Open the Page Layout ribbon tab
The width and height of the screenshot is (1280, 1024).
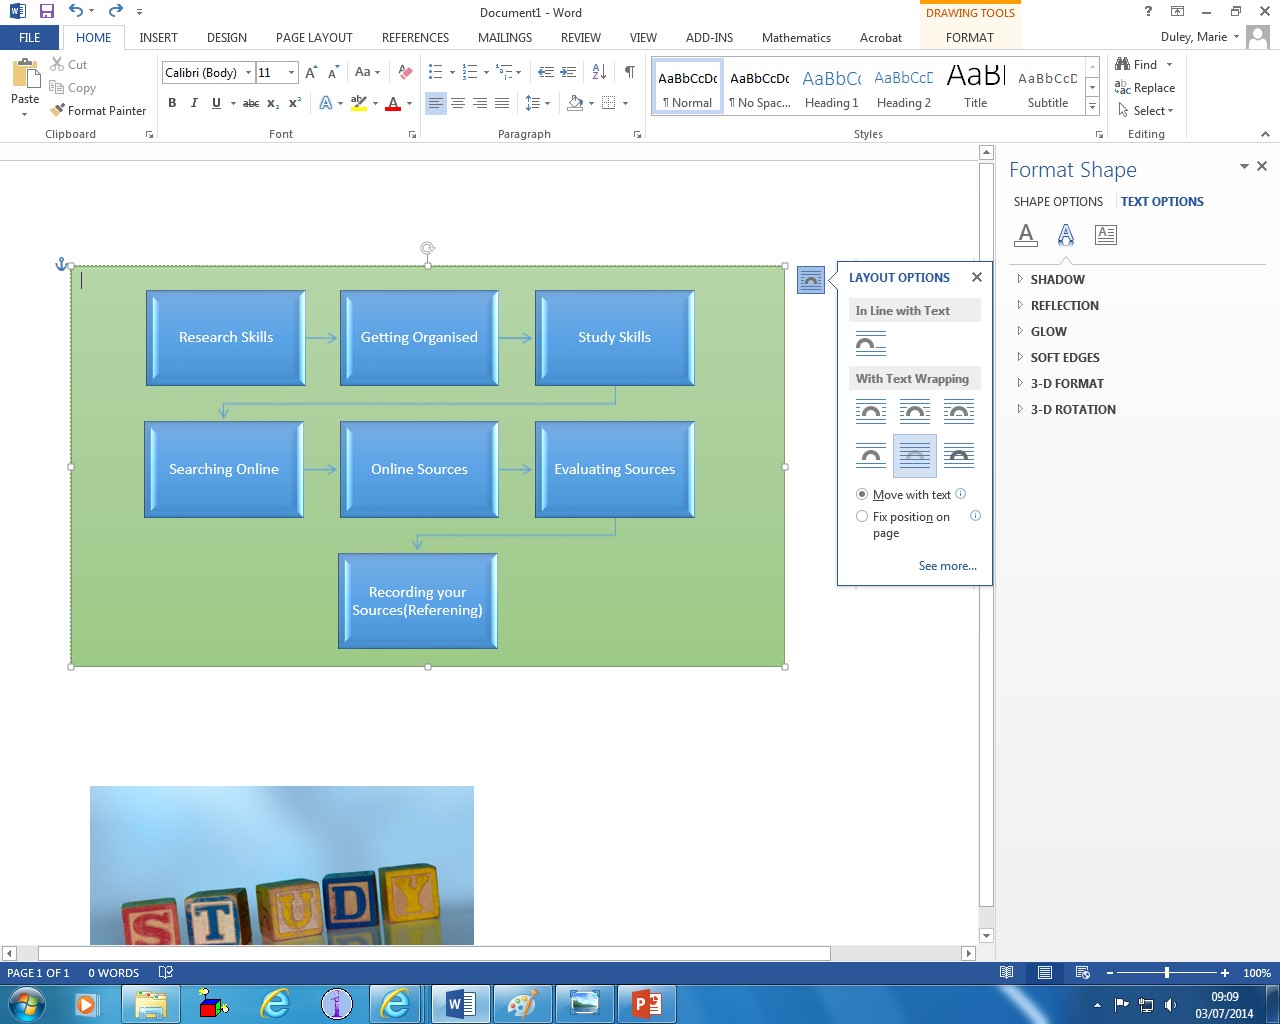pyautogui.click(x=314, y=38)
